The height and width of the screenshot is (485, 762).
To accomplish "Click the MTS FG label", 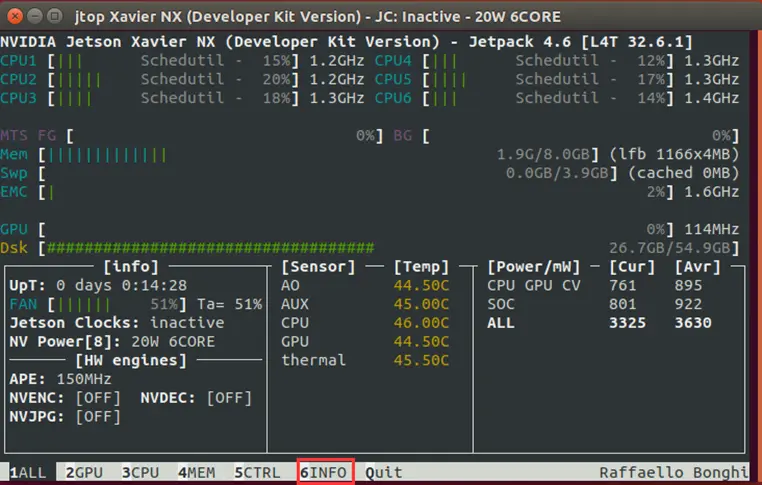I will (28, 136).
